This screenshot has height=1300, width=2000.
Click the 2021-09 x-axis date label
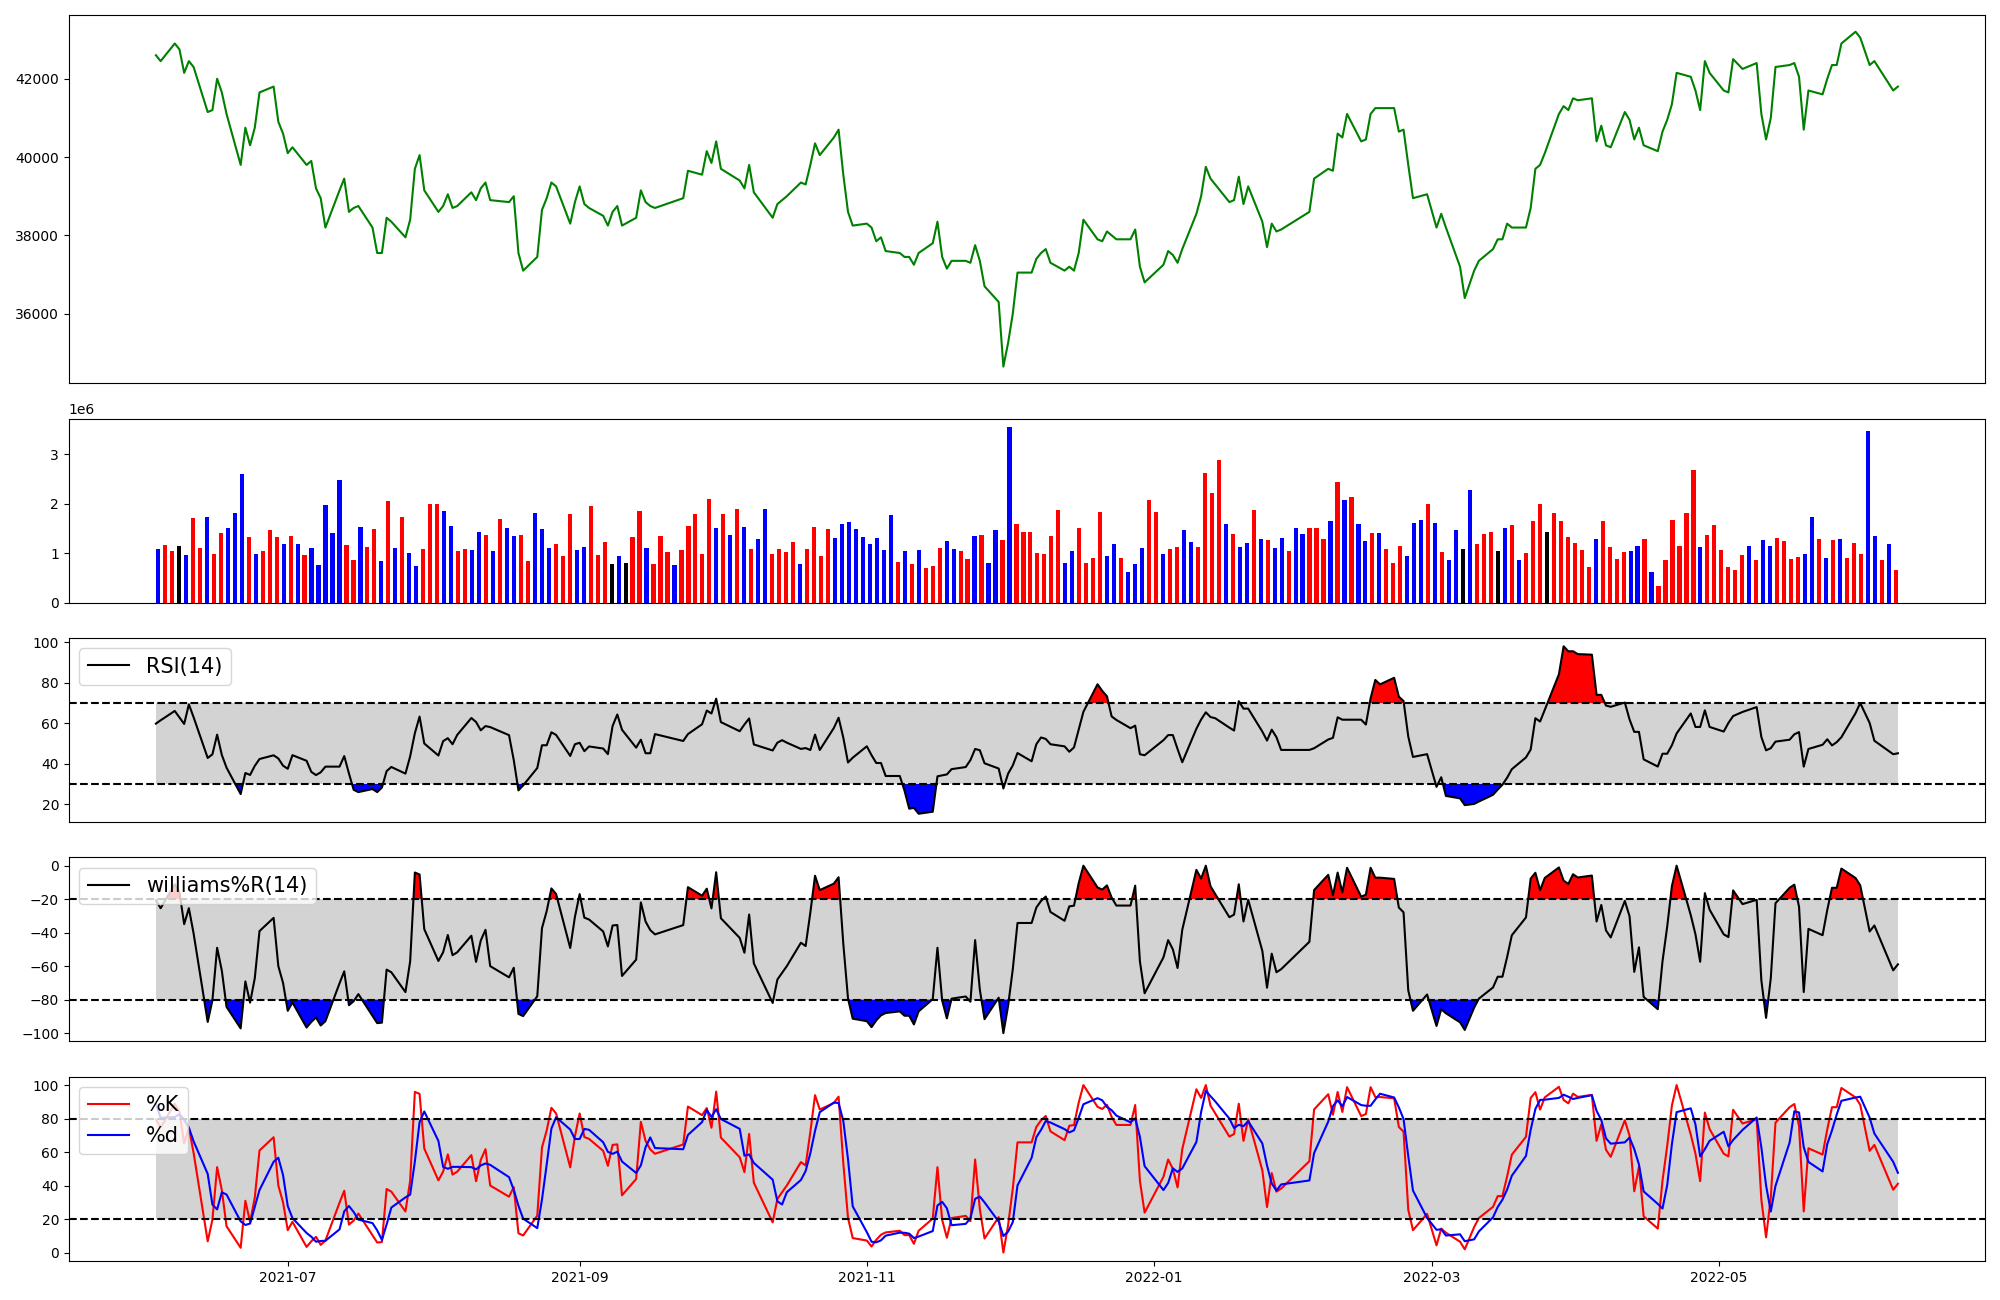point(580,1277)
